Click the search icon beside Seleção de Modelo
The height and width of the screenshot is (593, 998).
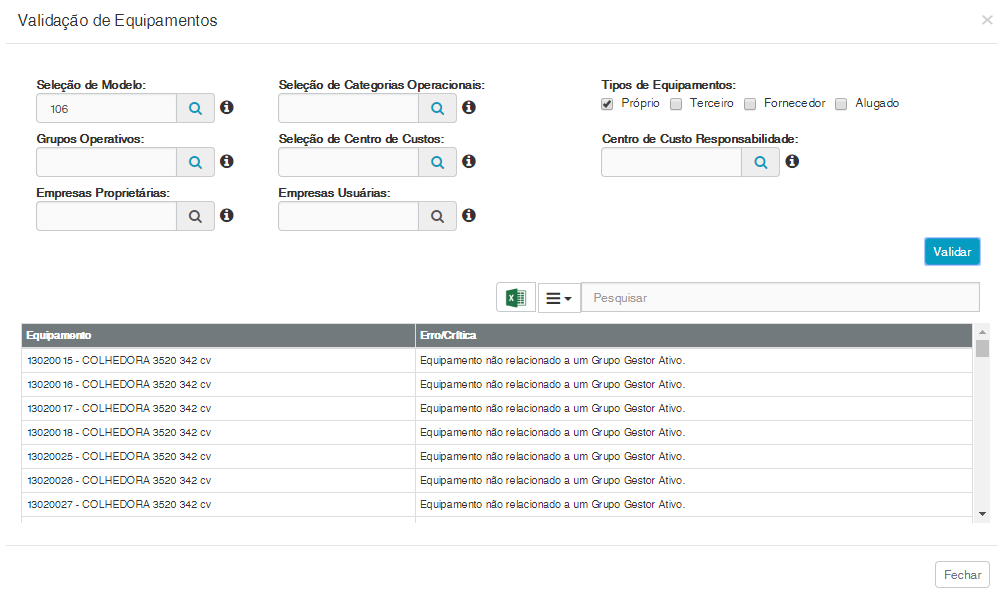coord(196,108)
